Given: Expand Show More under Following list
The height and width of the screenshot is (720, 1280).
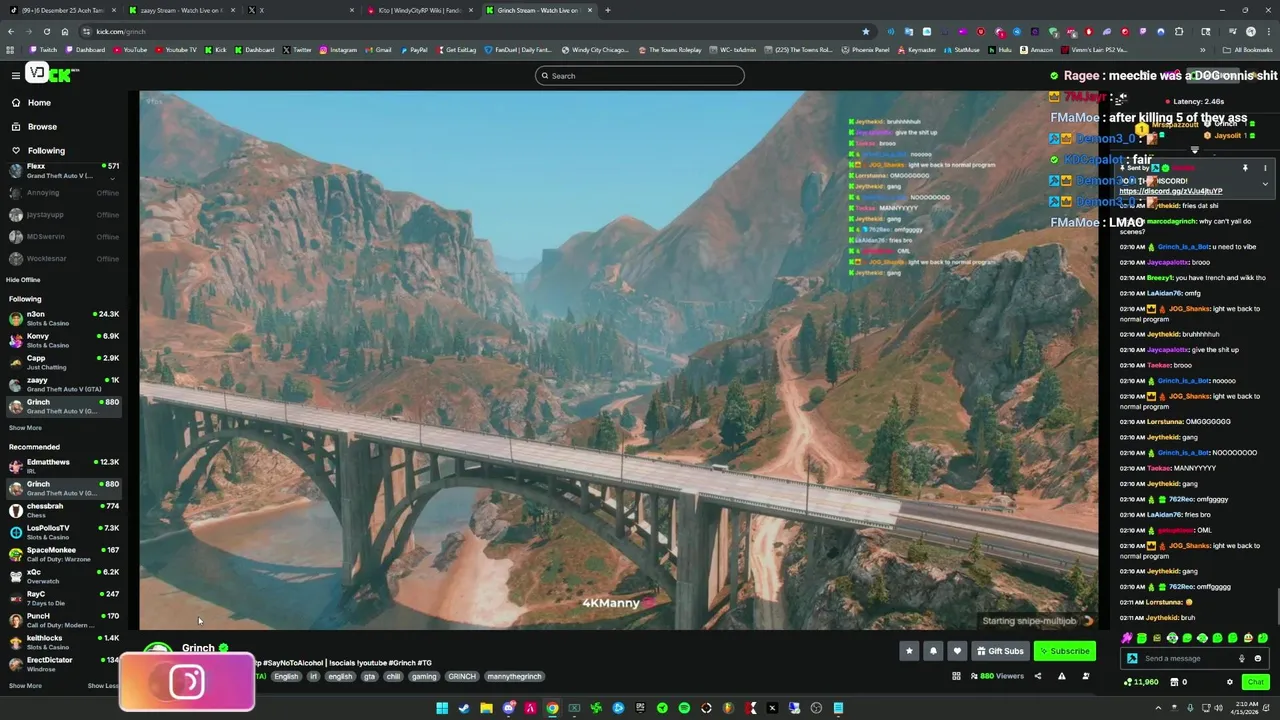Looking at the screenshot, I should click(26, 428).
